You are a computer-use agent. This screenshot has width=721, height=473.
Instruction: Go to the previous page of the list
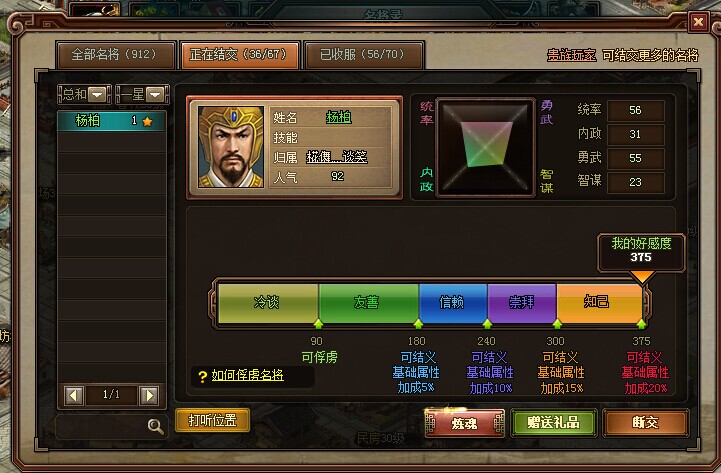click(x=74, y=395)
